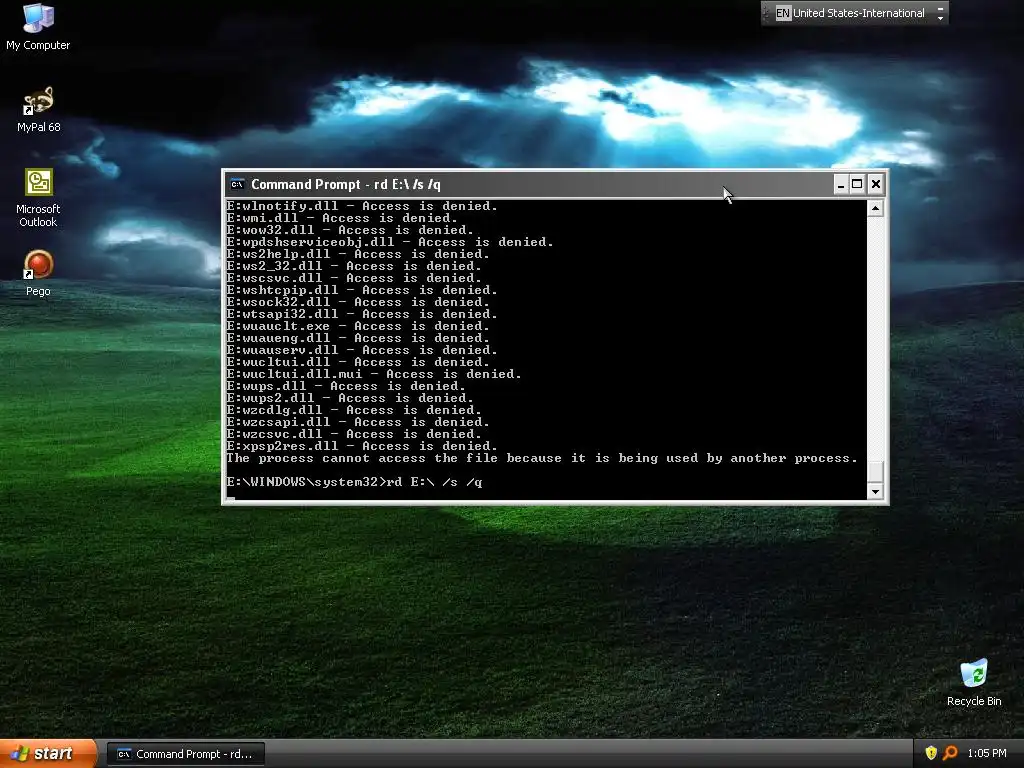This screenshot has width=1024, height=768.
Task: Click the 'E:wucltui.dll.mui' output line
Action: click(374, 374)
